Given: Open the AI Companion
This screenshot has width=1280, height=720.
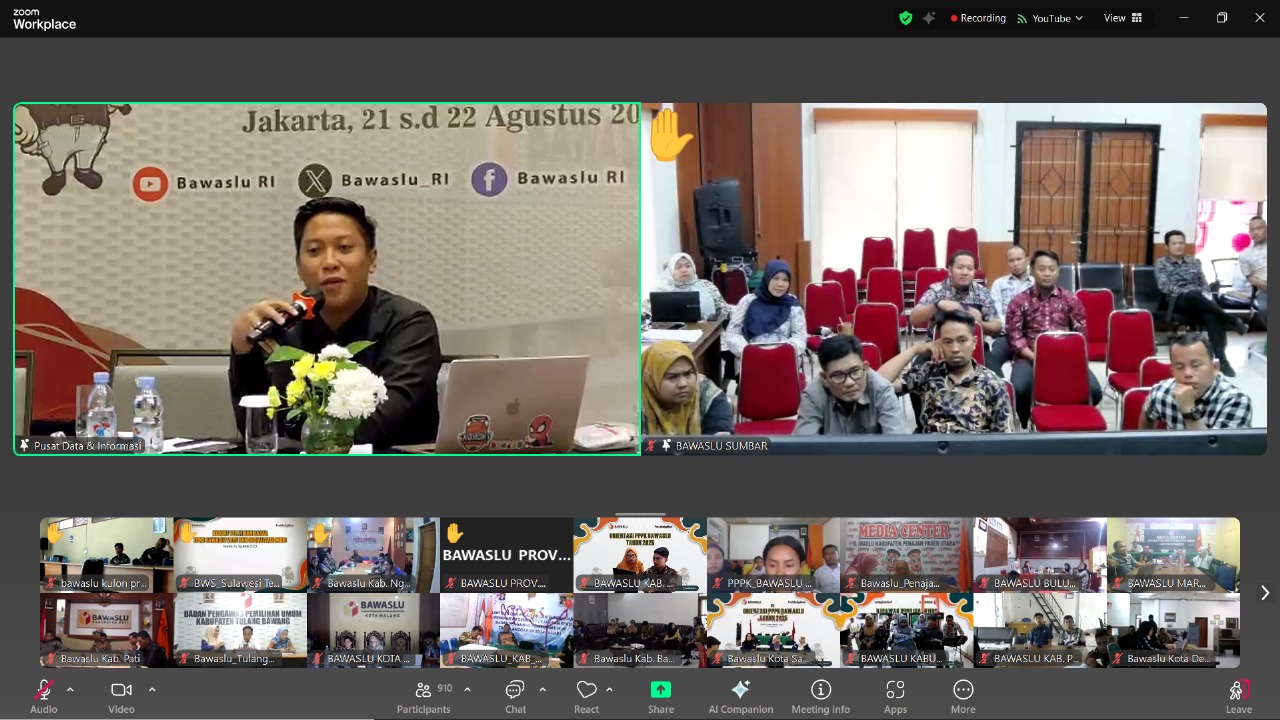Looking at the screenshot, I should pos(740,696).
